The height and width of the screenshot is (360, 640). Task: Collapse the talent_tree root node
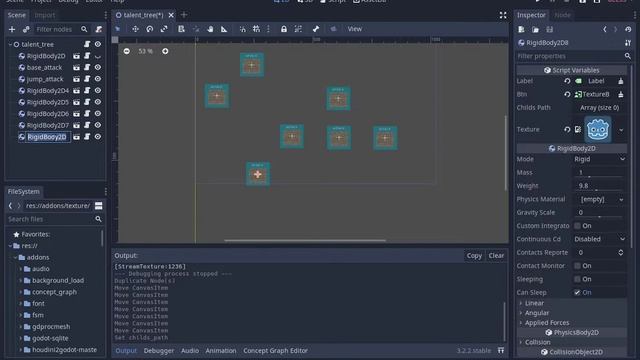(x=10, y=44)
